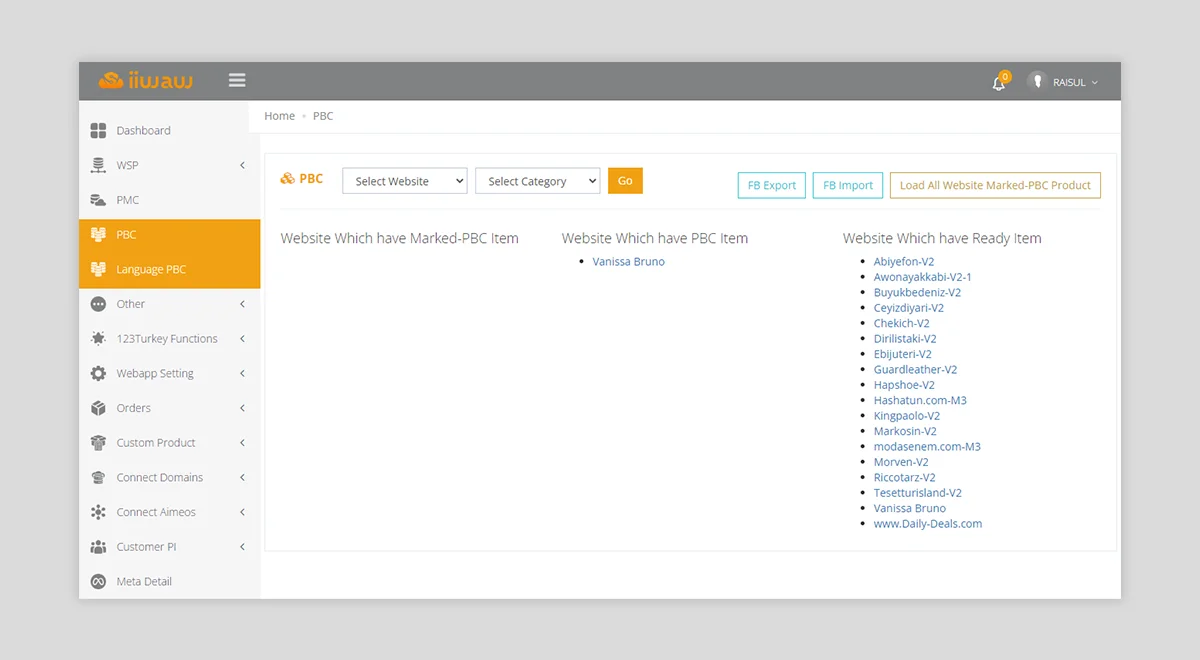Toggle the sidebar with the hamburger icon
The height and width of the screenshot is (660, 1200).
pyautogui.click(x=237, y=80)
